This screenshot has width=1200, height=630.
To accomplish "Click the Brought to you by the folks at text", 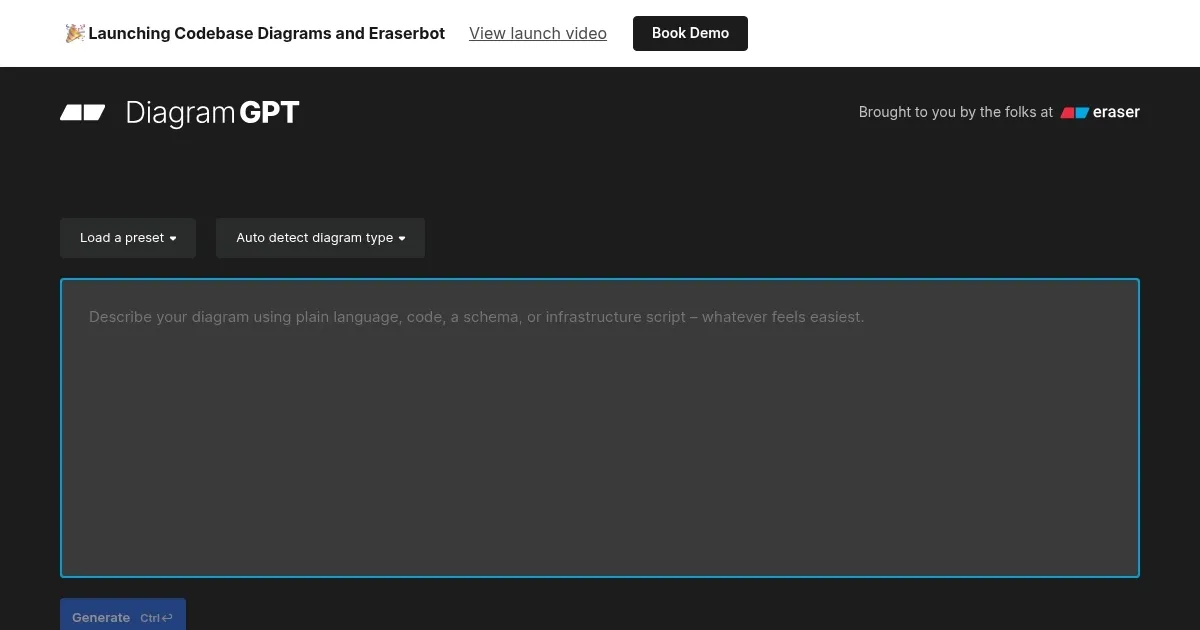I will (x=955, y=112).
